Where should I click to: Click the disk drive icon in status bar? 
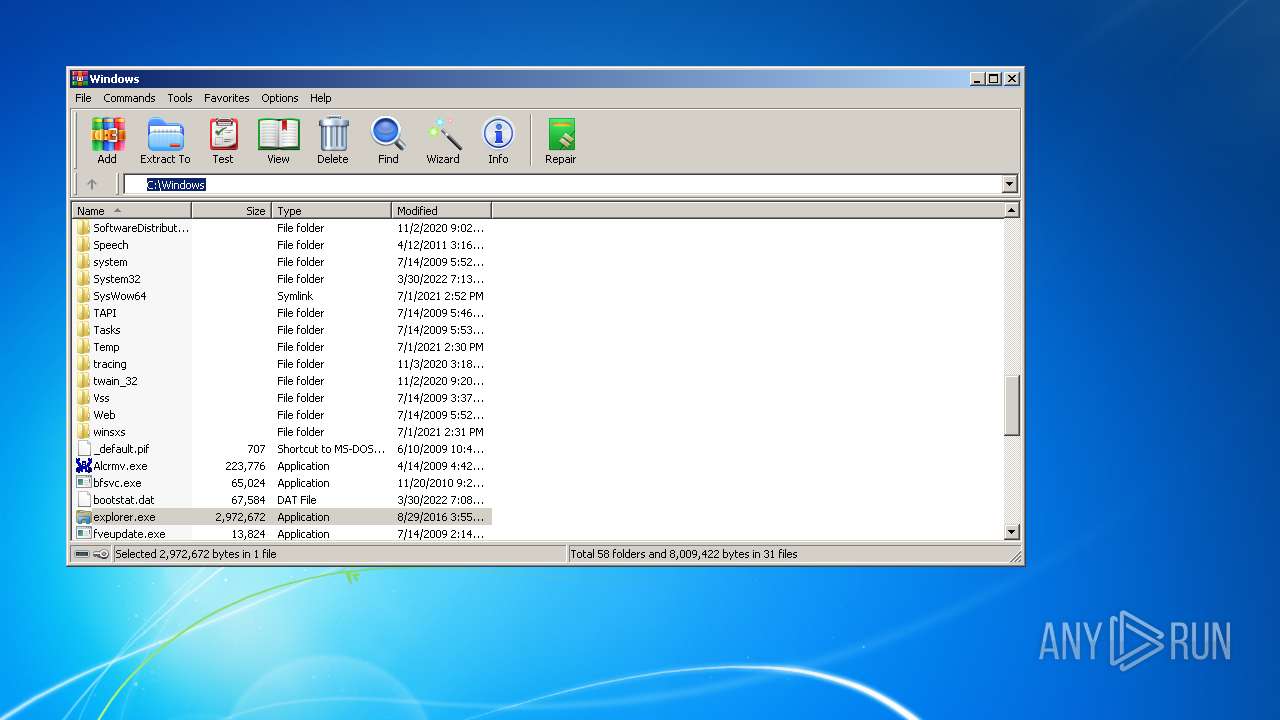82,554
